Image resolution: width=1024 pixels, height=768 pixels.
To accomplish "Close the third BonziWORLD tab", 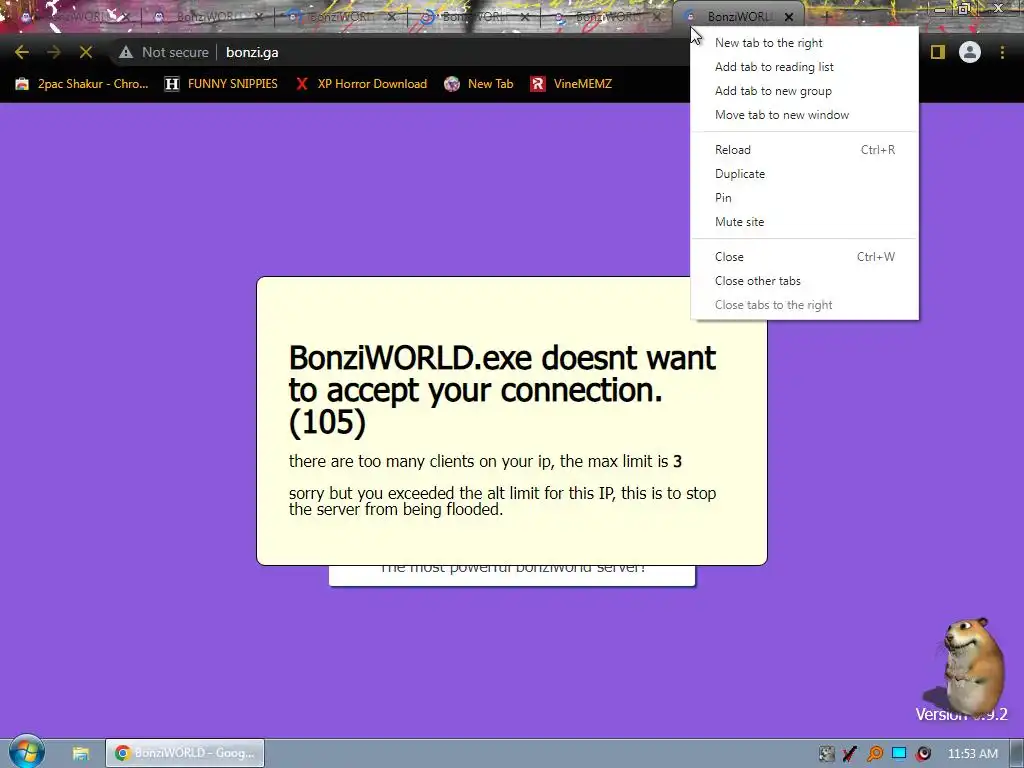I will tap(392, 17).
